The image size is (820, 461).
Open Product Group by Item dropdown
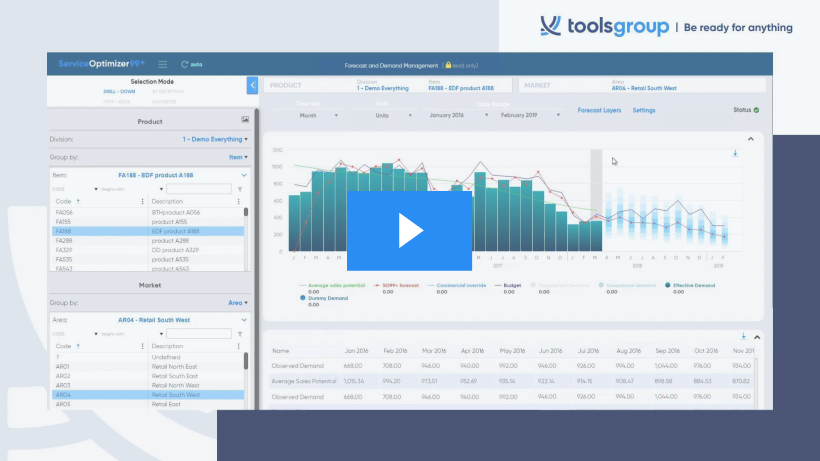pos(238,157)
